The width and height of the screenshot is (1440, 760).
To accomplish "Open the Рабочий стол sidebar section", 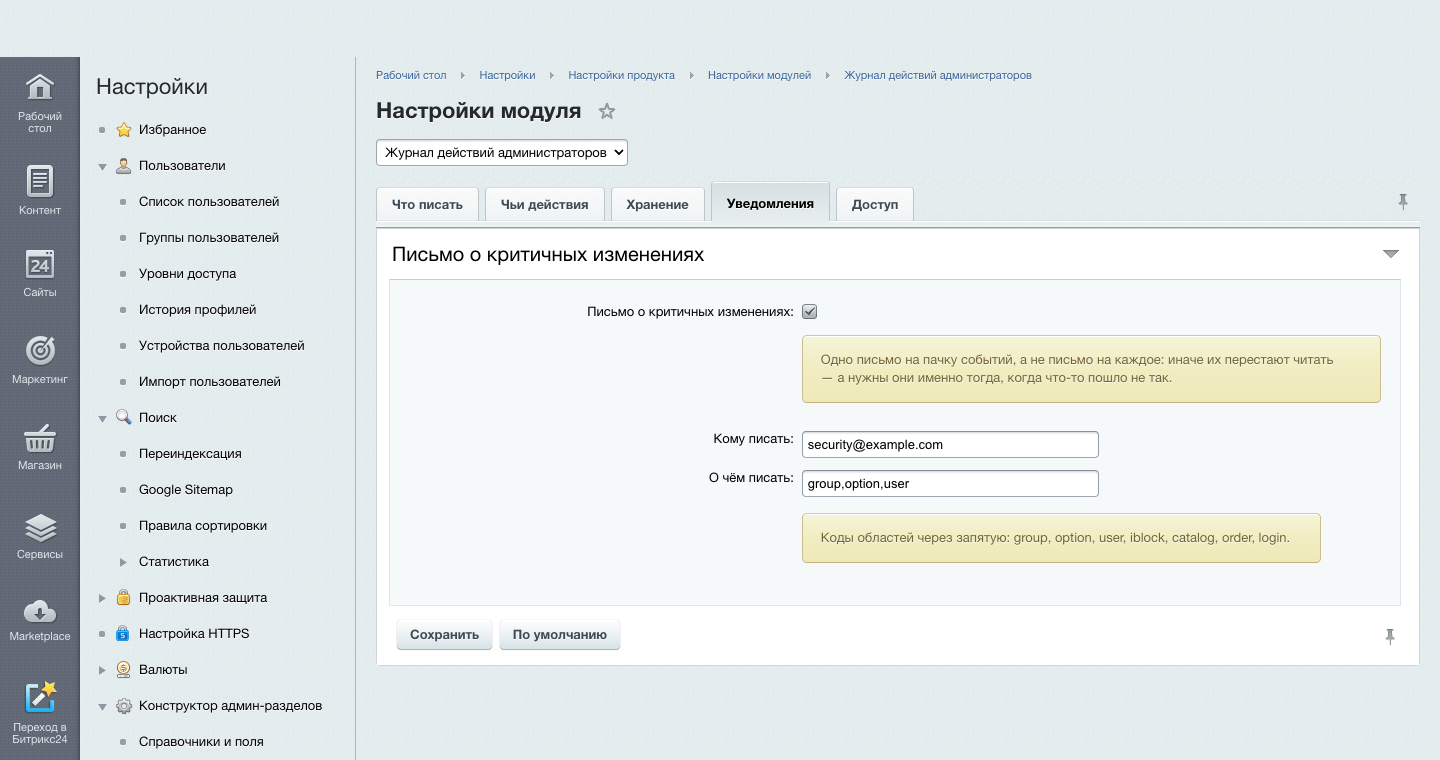I will pyautogui.click(x=39, y=103).
